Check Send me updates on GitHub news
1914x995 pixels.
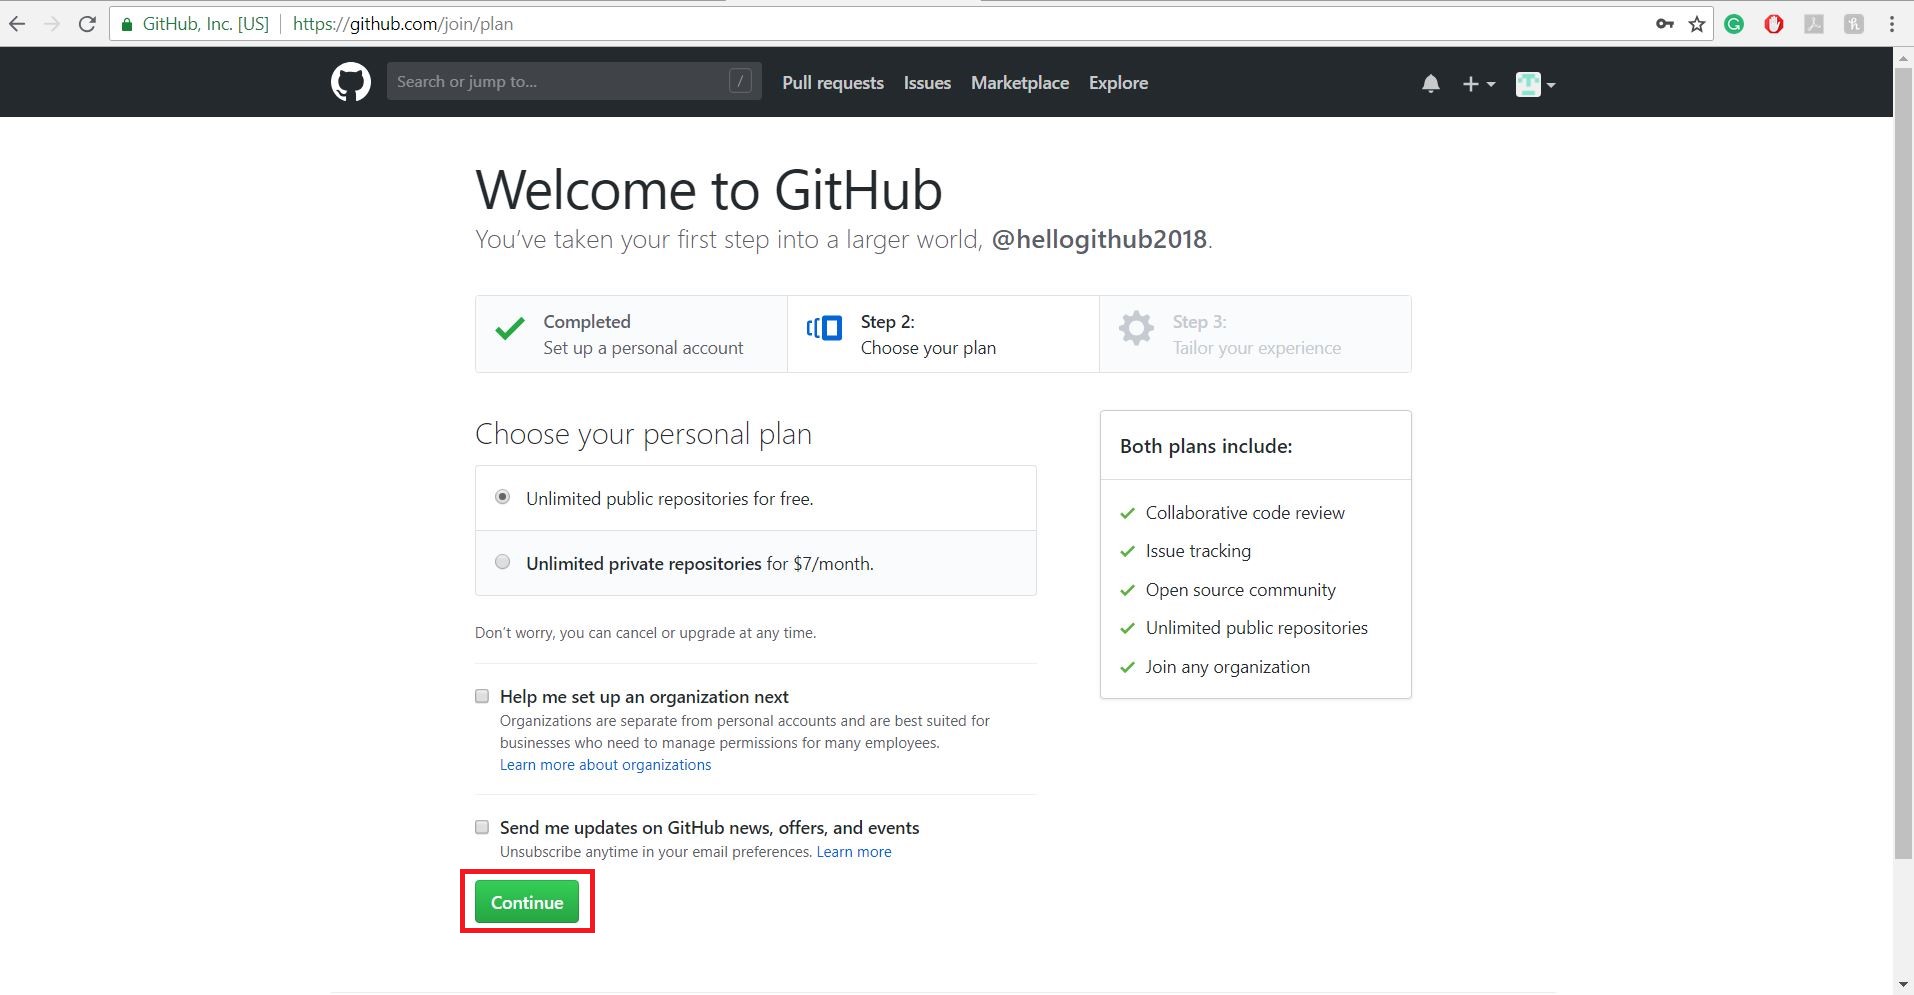pos(482,827)
